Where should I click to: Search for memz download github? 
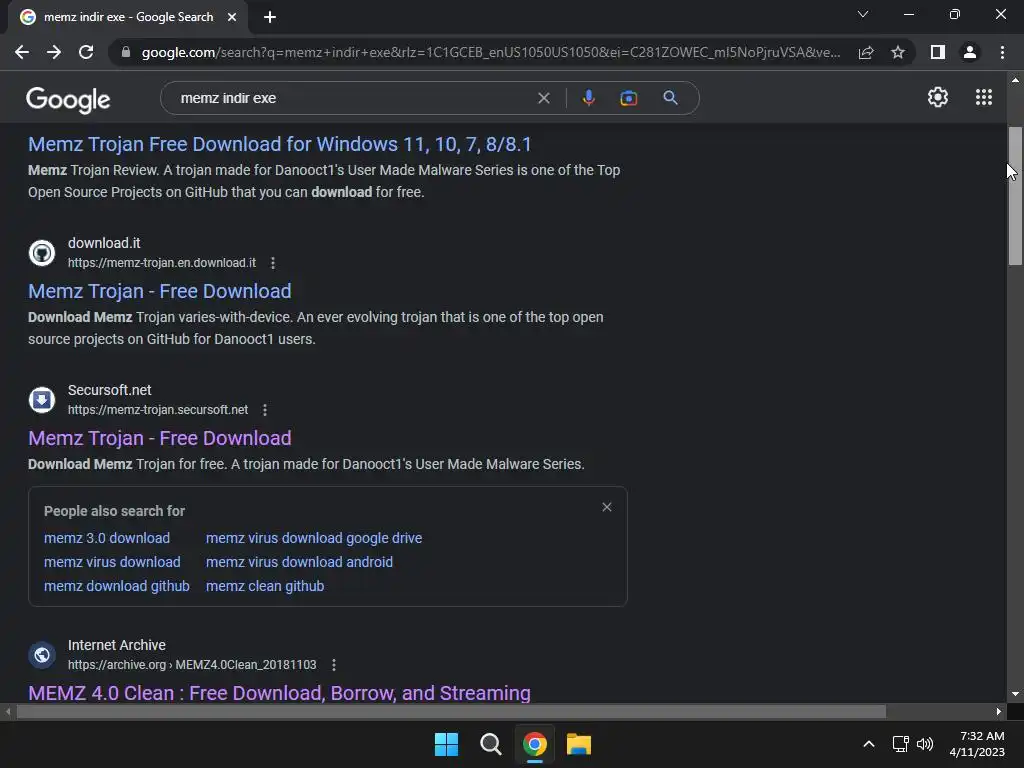click(116, 586)
